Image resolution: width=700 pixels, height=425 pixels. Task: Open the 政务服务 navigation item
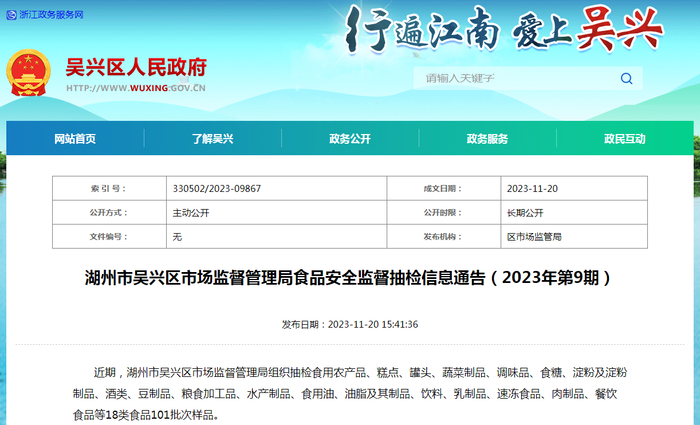pos(488,139)
